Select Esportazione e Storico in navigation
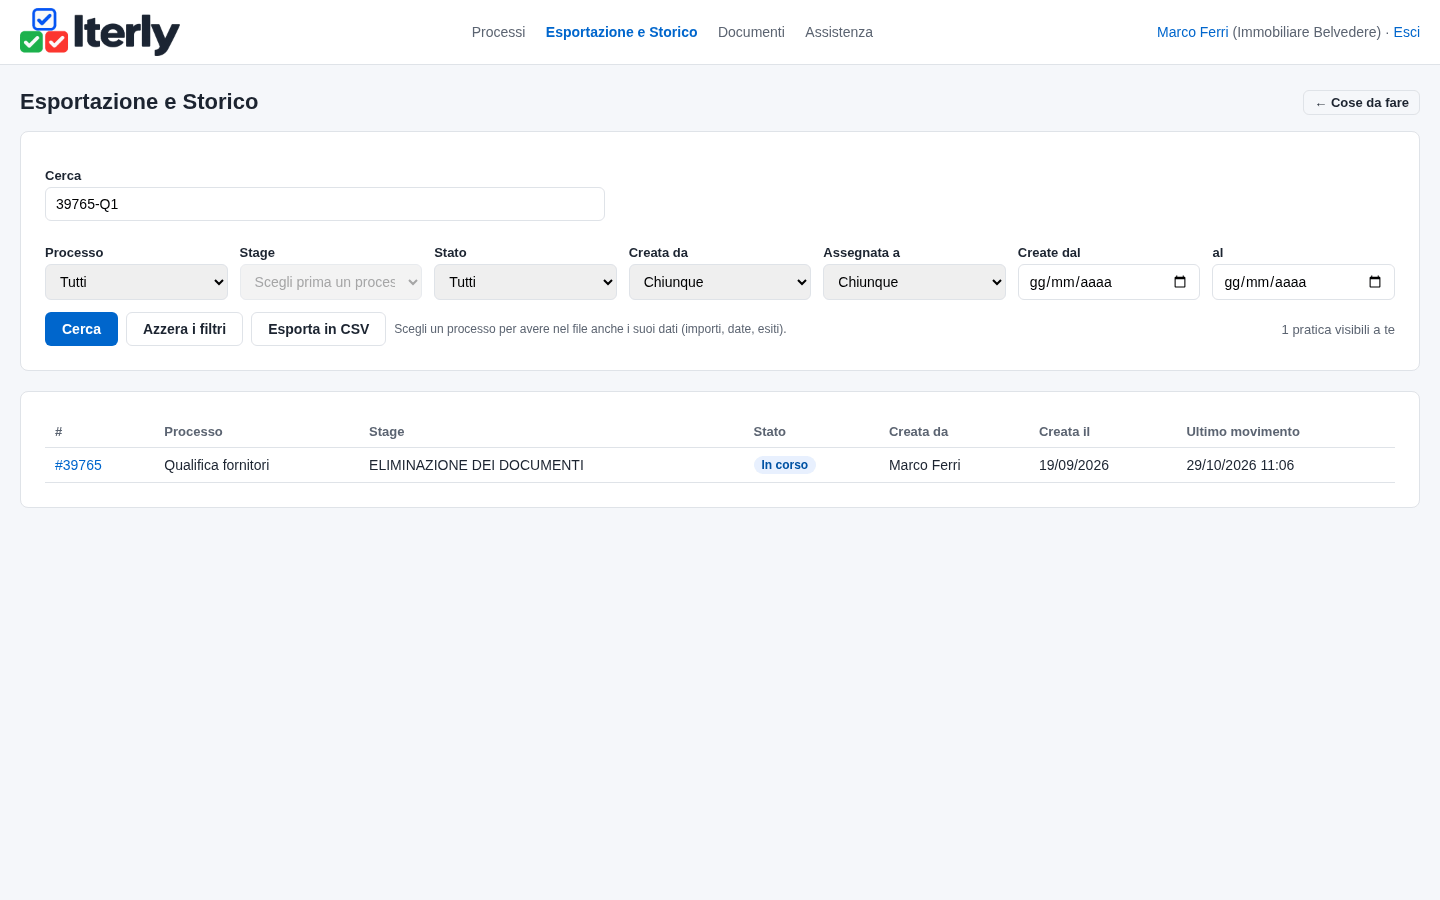 point(621,32)
